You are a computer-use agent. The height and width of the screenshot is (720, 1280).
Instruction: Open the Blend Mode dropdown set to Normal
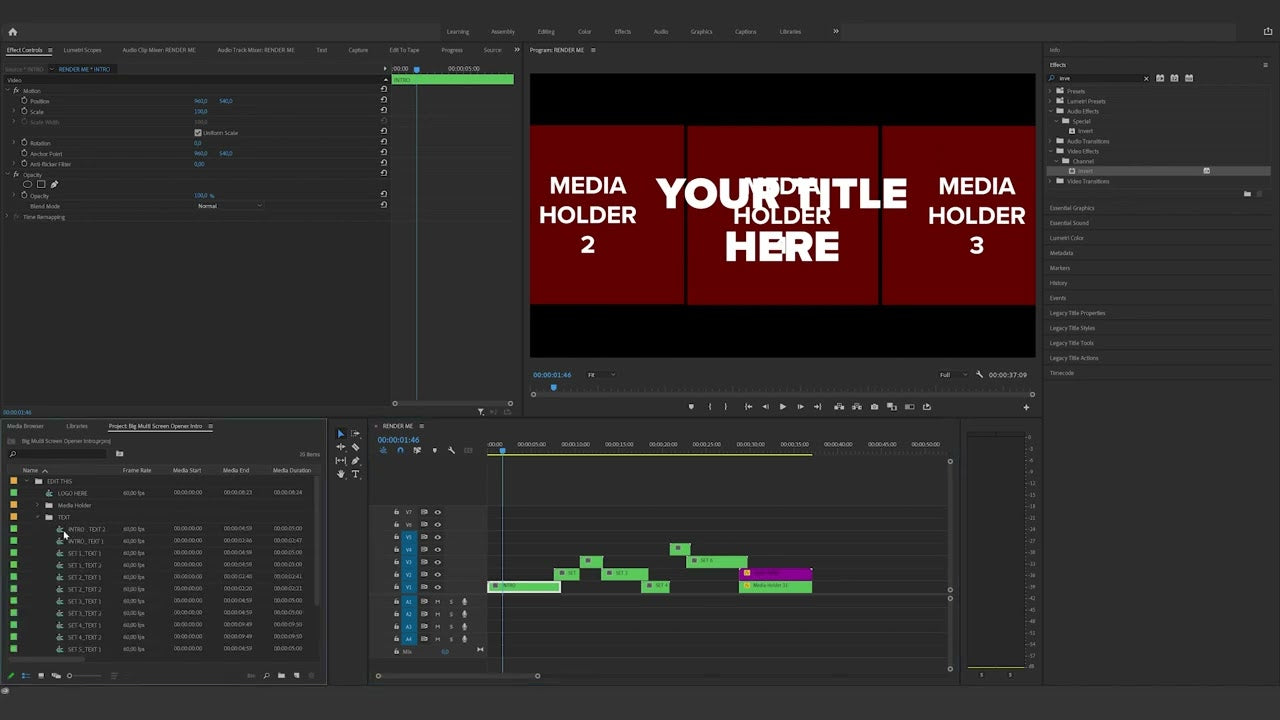pyautogui.click(x=230, y=206)
